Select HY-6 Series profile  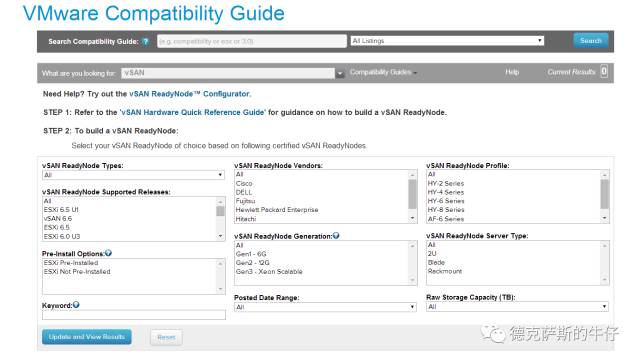pos(446,201)
